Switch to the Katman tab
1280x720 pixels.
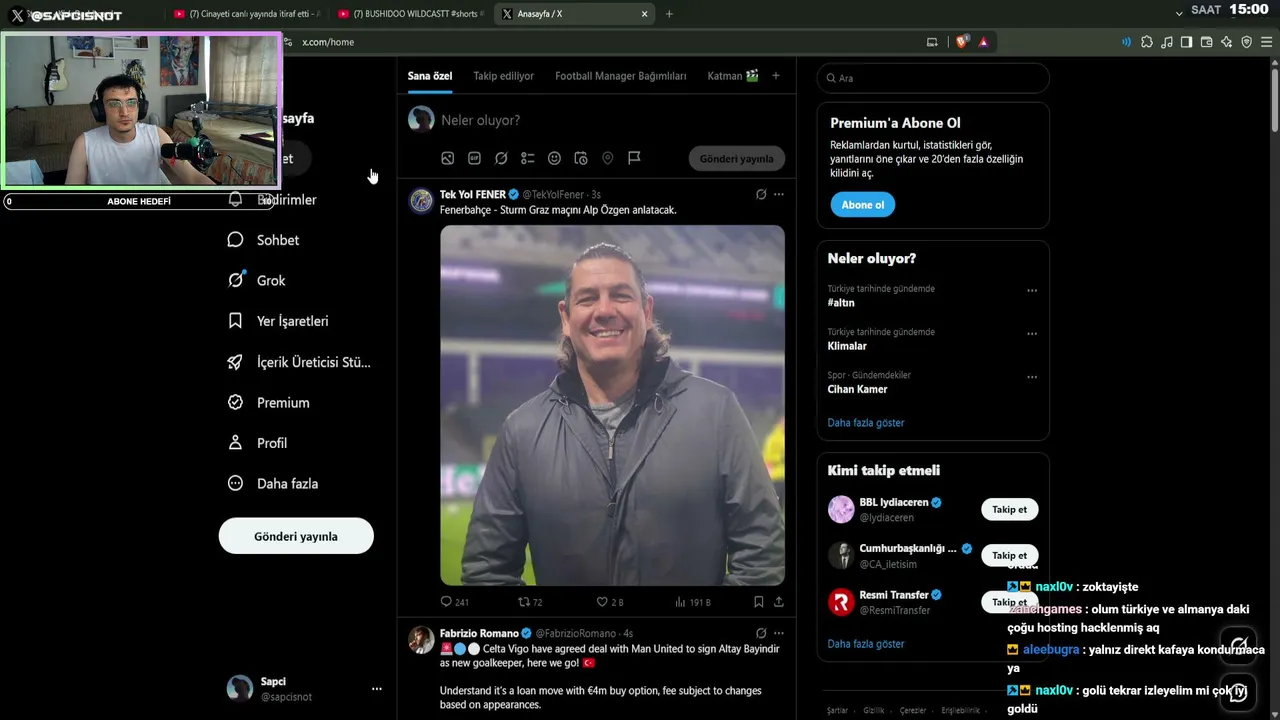(733, 76)
